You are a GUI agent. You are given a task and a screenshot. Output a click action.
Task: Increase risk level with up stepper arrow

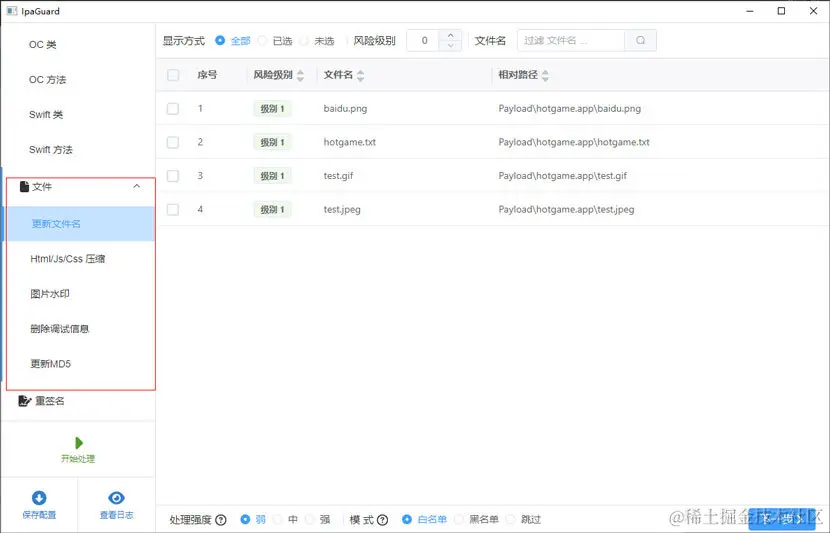(450, 35)
